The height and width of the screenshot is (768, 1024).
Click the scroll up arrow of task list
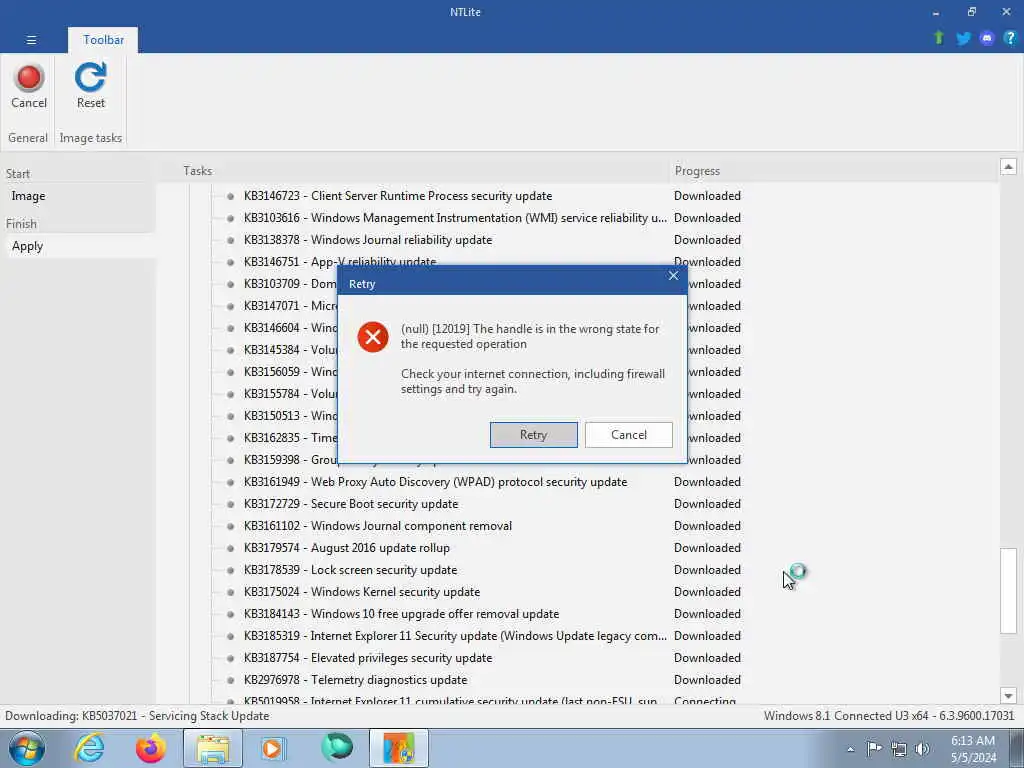pyautogui.click(x=1008, y=167)
